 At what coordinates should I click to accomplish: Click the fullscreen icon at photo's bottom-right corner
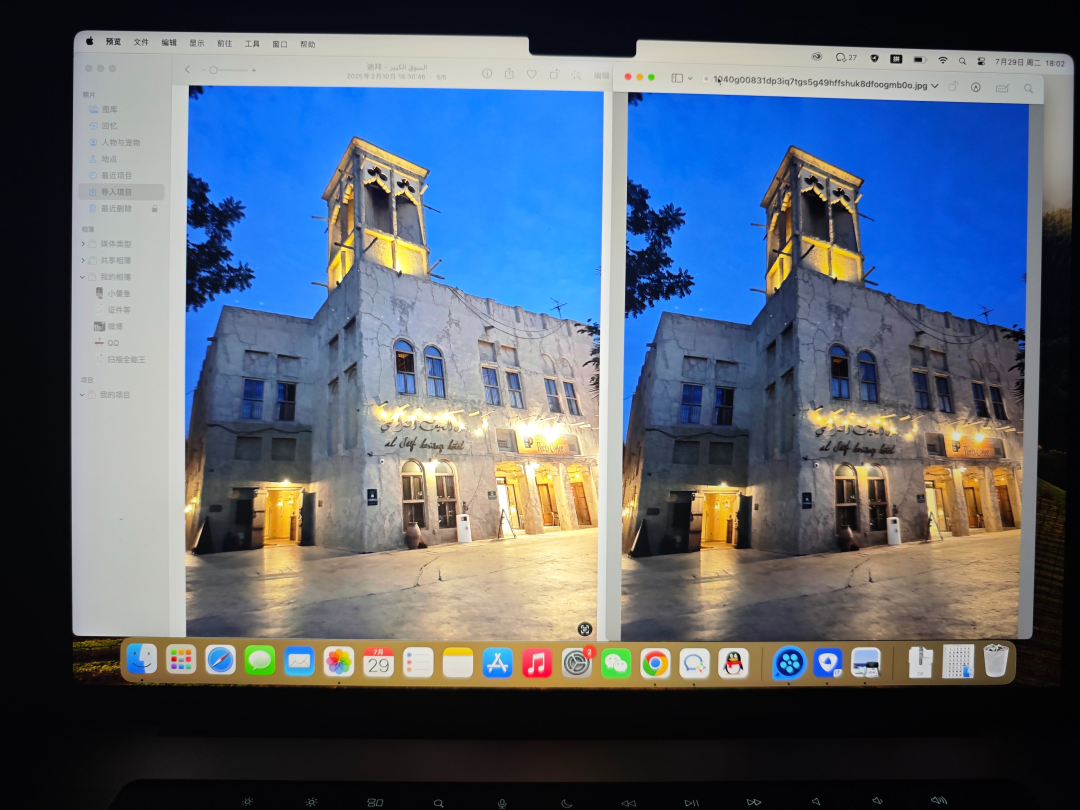pos(585,629)
